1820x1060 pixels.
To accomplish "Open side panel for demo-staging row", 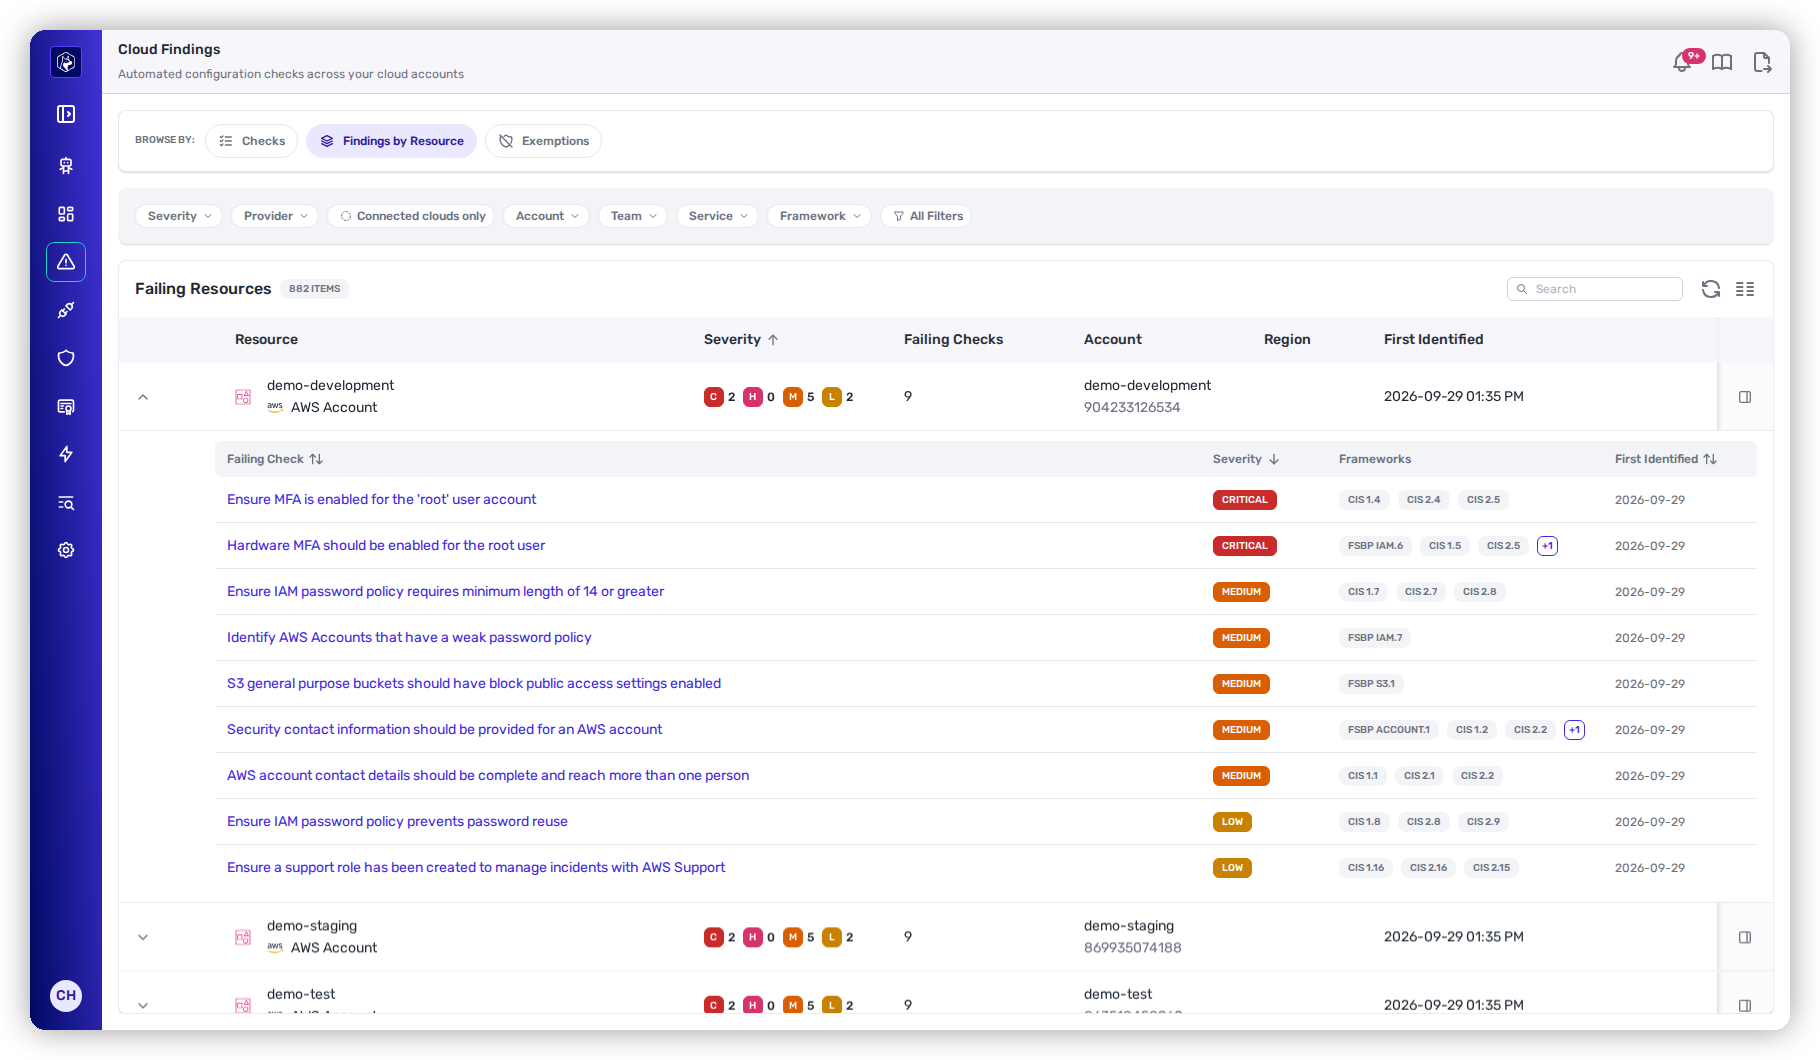I will [x=1745, y=937].
